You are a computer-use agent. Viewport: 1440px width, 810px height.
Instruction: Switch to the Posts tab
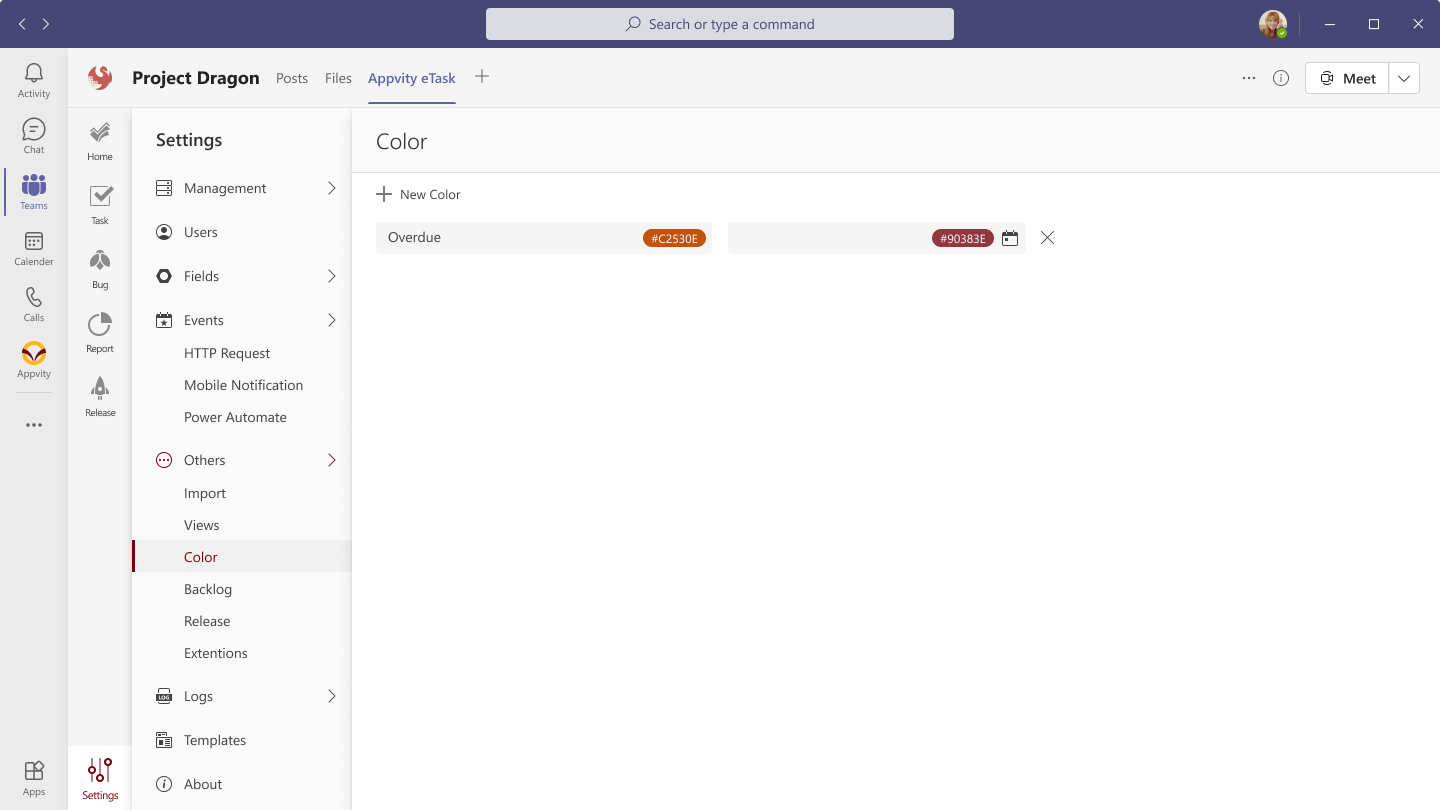point(292,78)
